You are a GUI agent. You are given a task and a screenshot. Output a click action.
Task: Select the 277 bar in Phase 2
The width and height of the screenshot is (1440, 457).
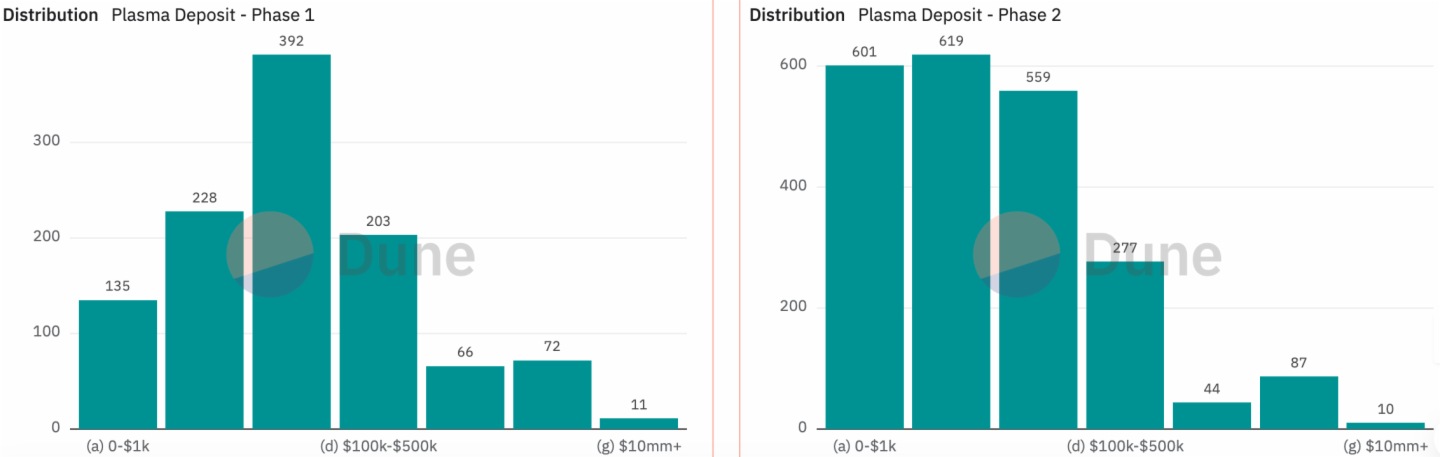click(x=1125, y=345)
